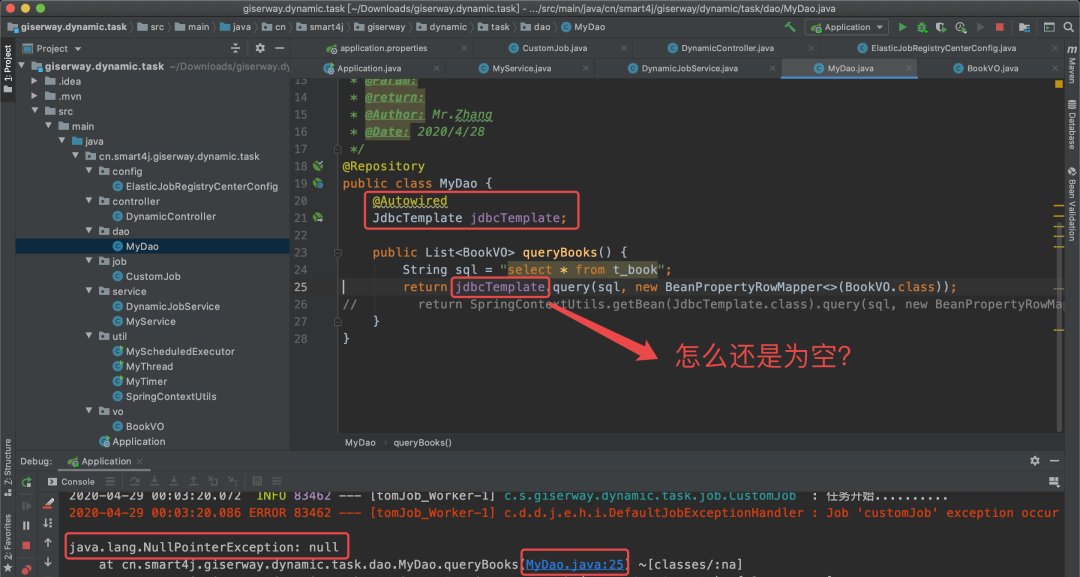Toggle the Z: Structure side tab

point(8,467)
